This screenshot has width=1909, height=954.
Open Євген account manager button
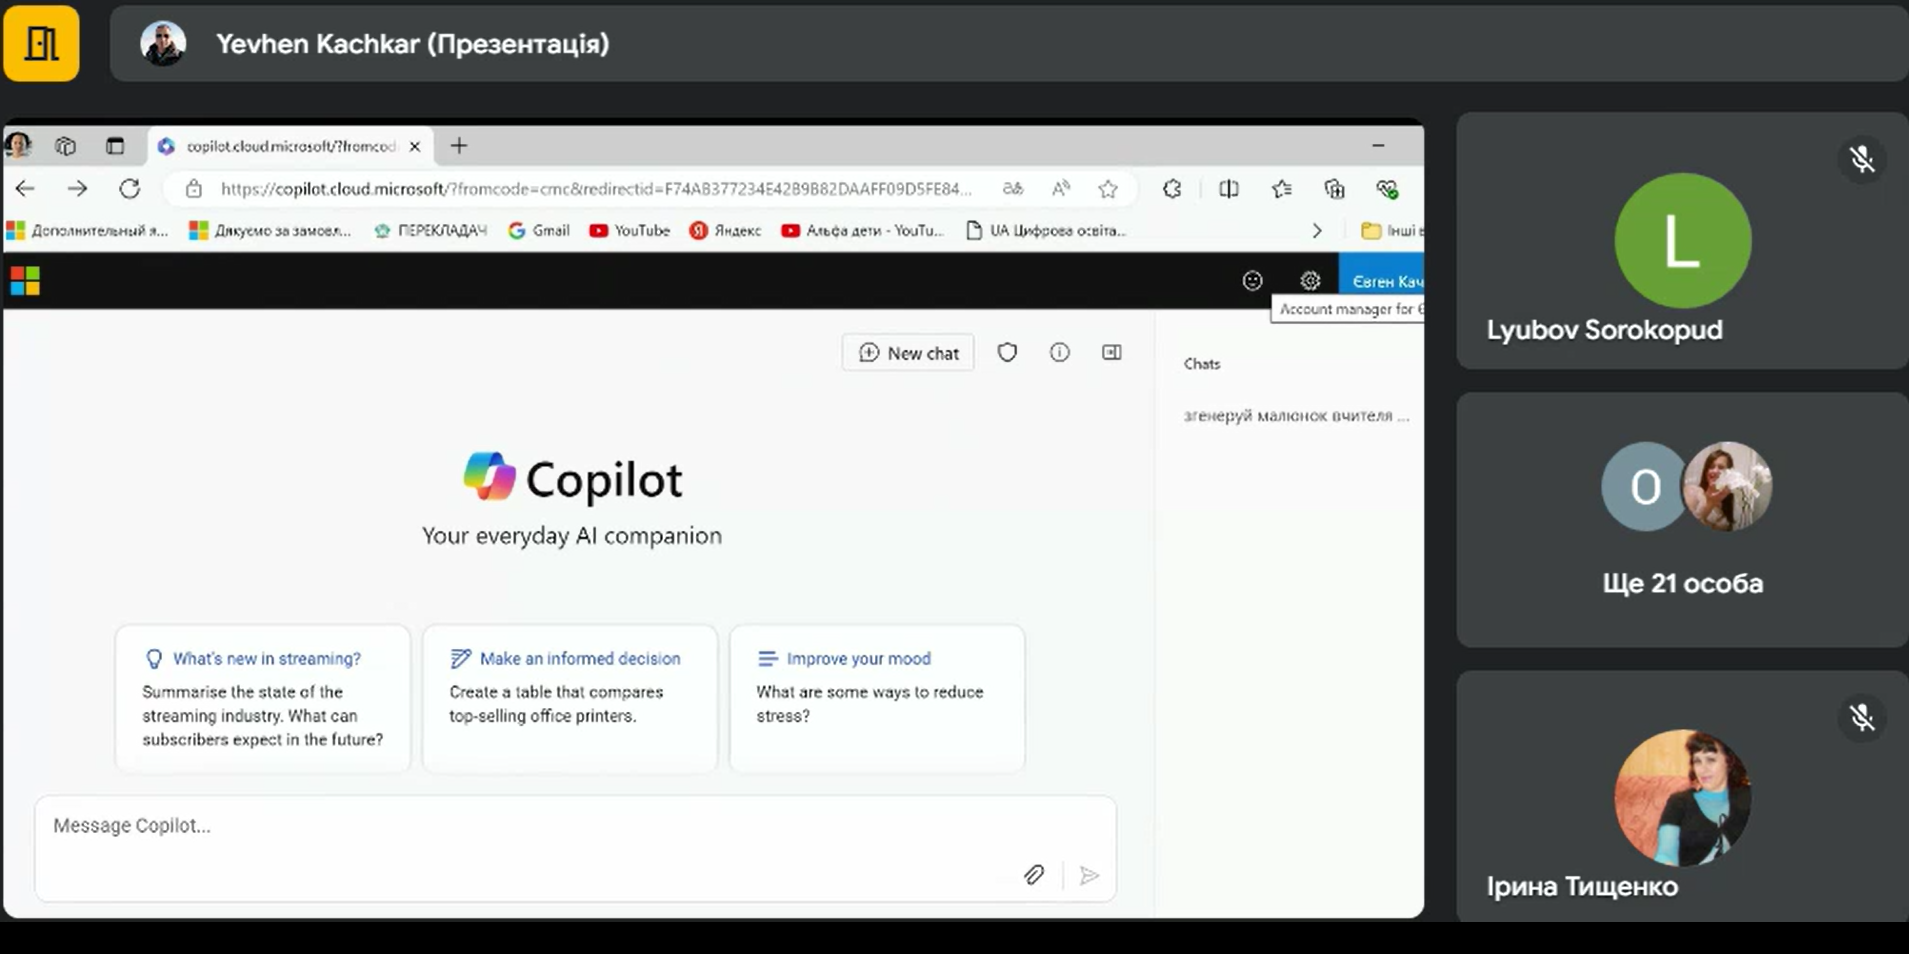[x=1382, y=281]
